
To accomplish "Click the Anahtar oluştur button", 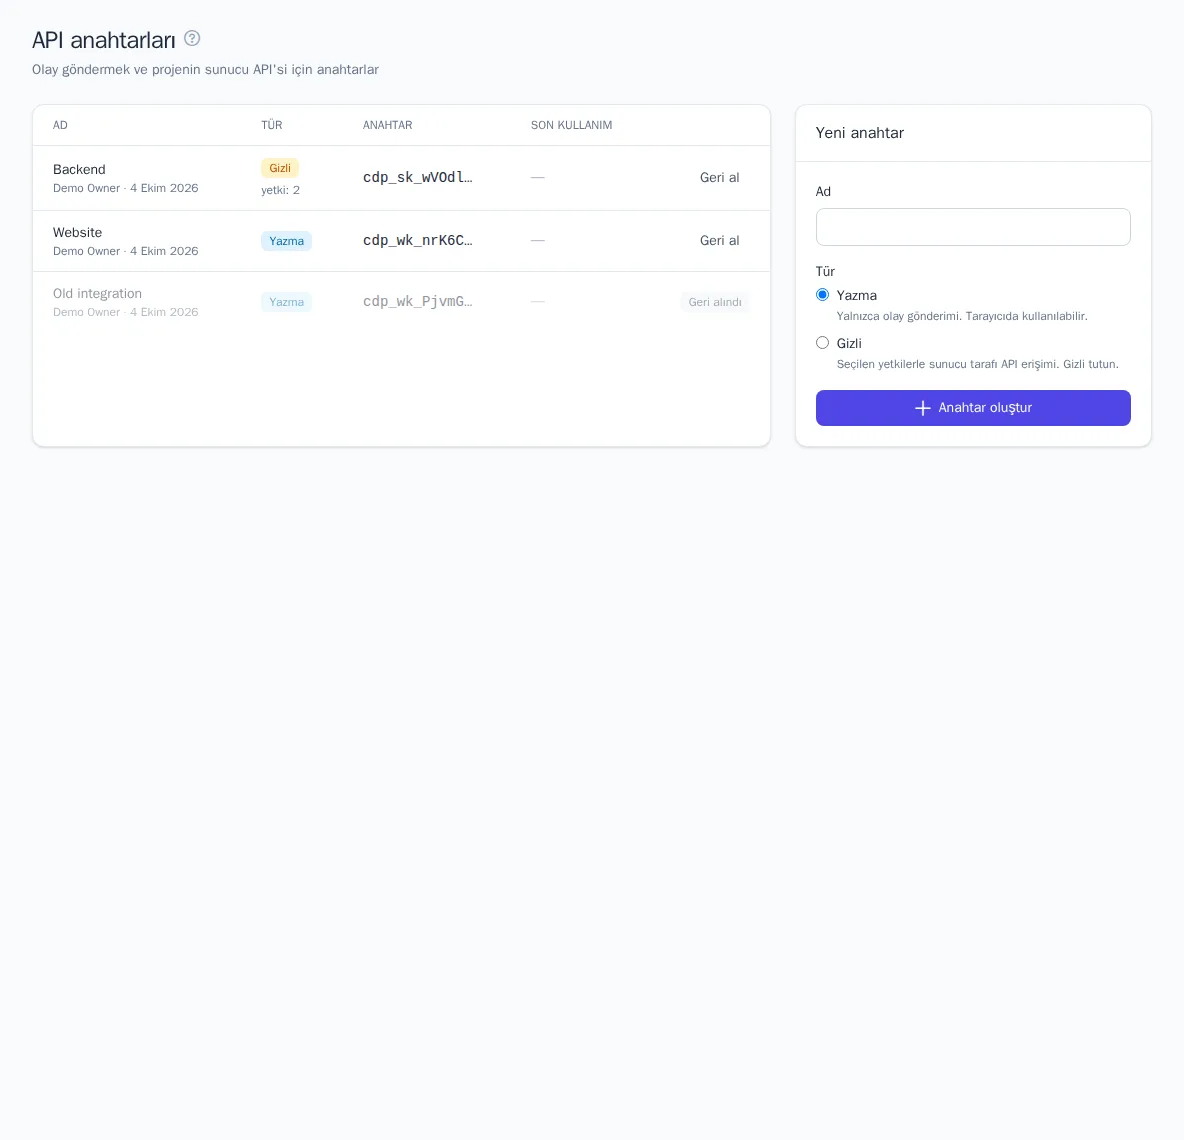I will 973,408.
